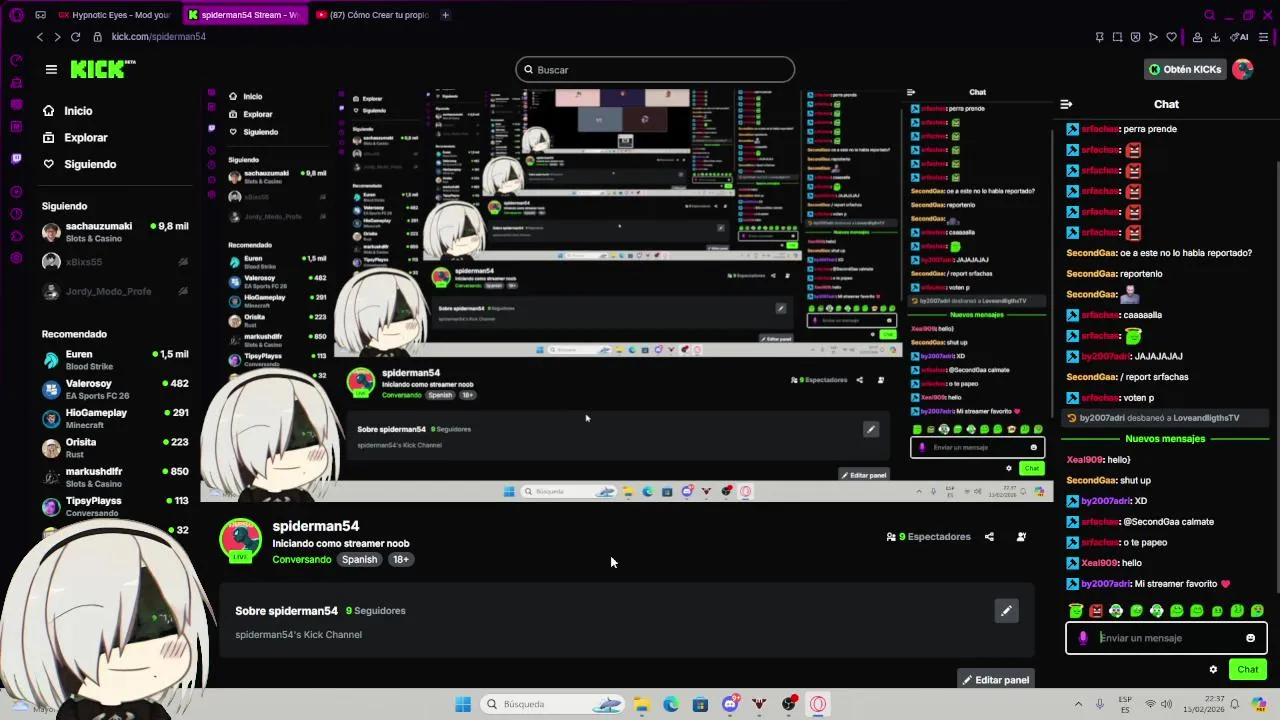Image resolution: width=1280 pixels, height=720 pixels.
Task: Click the 18+ tag
Action: tap(401, 560)
